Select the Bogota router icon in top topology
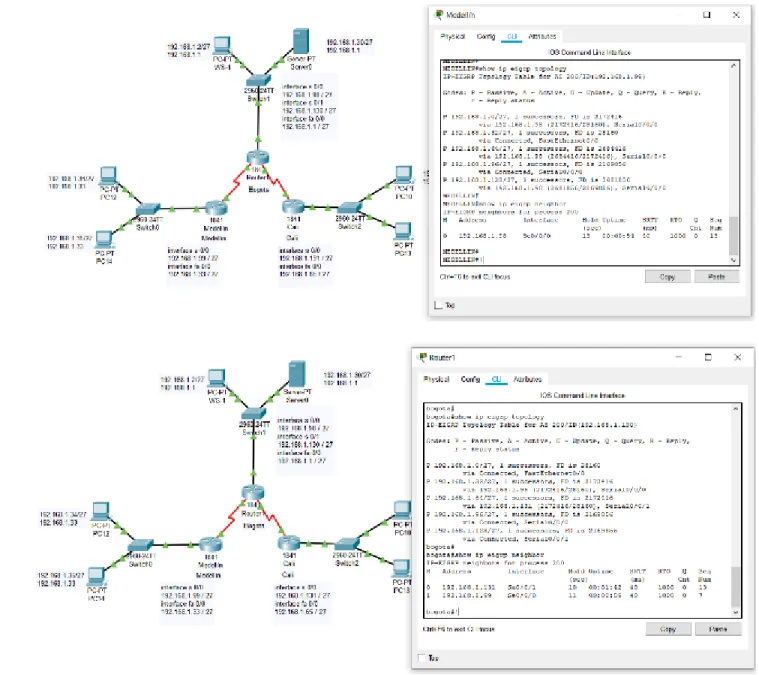The image size is (759, 675). pos(258,157)
